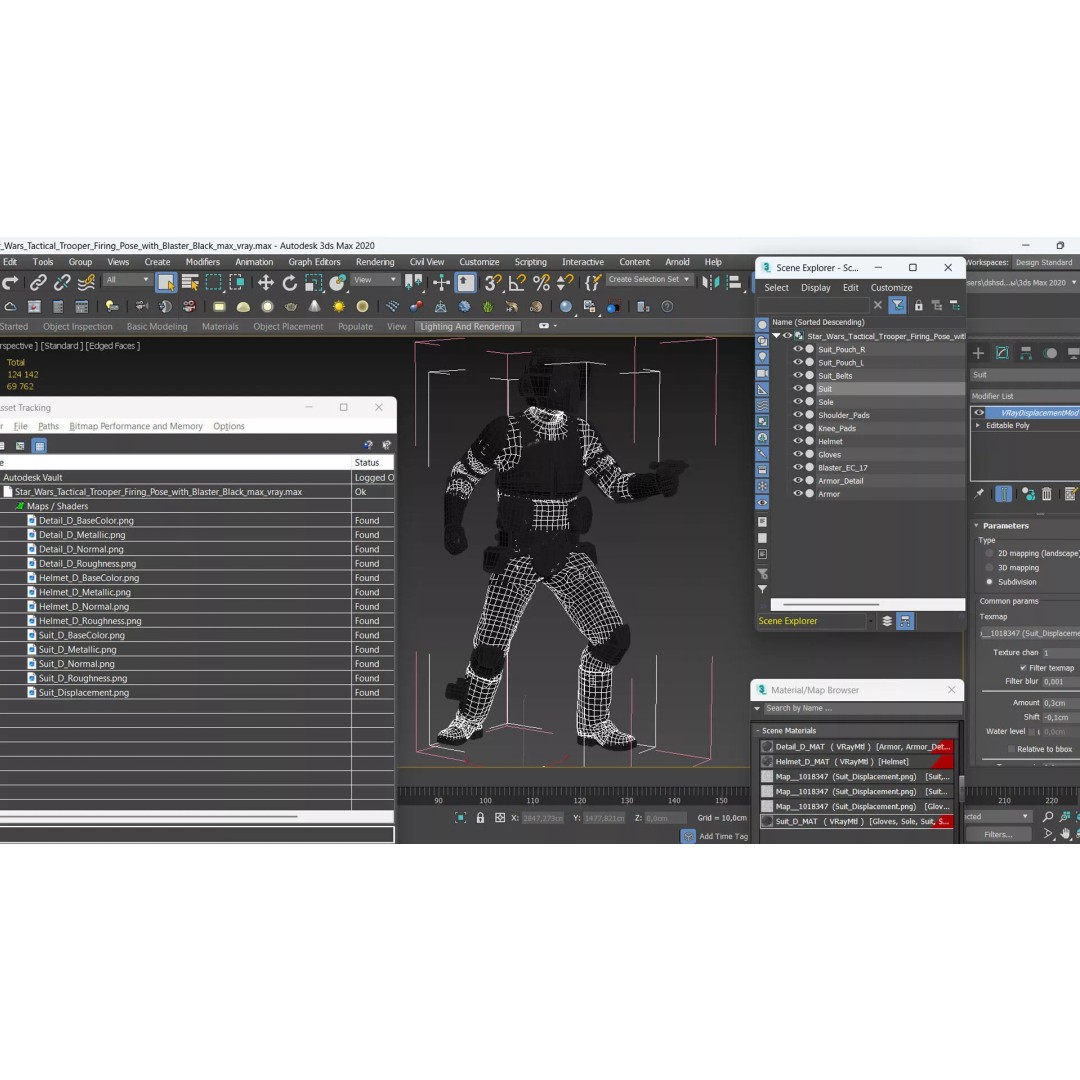Toggle the Filter texmap checkbox
1080x1080 pixels.
click(x=1023, y=667)
